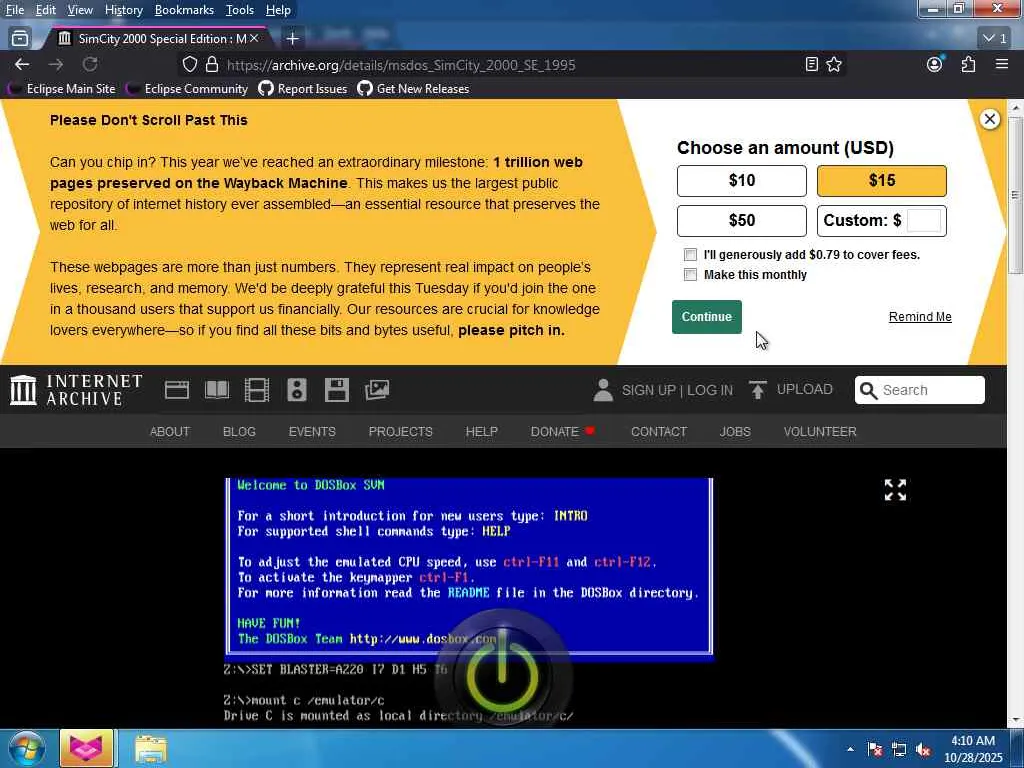1024x768 pixels.
Task: Open the Video film-strip icon in Archive nav
Action: tap(257, 390)
